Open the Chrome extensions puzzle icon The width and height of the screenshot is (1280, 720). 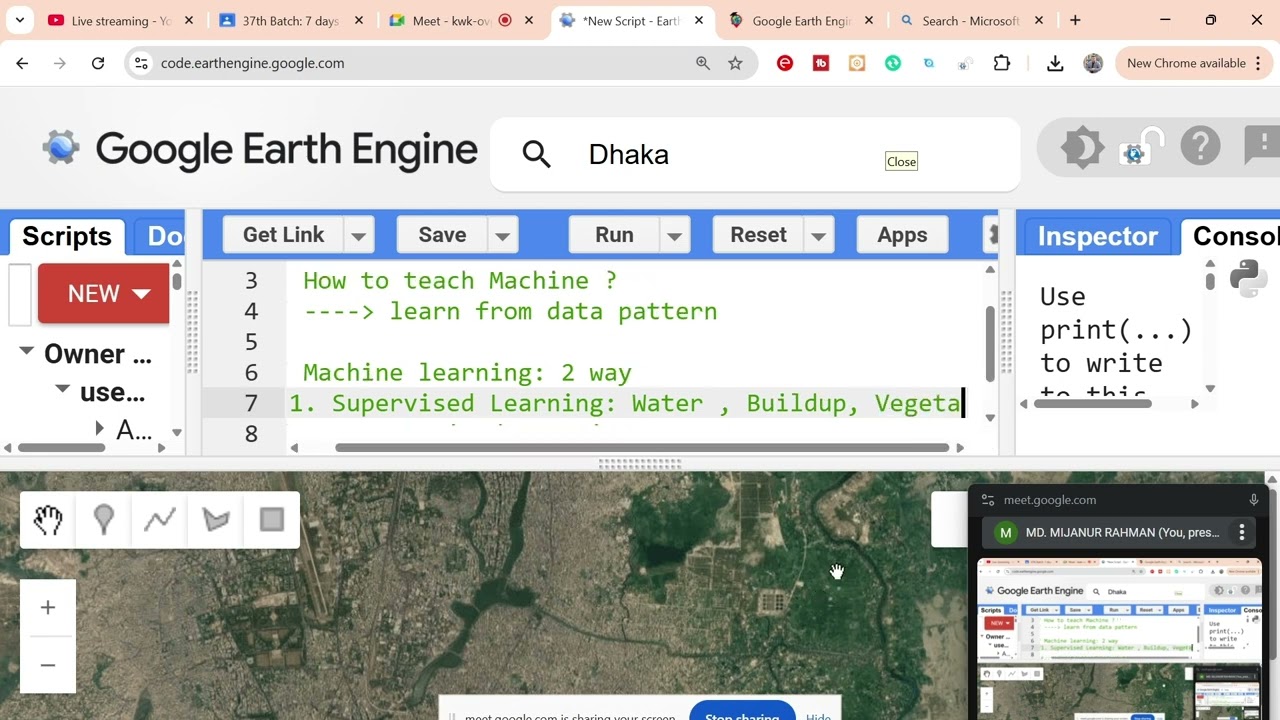pyautogui.click(x=1002, y=63)
